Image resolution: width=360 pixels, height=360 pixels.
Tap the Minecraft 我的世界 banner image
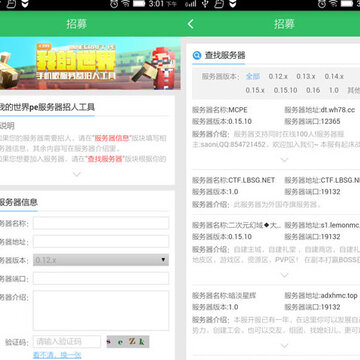(90, 64)
